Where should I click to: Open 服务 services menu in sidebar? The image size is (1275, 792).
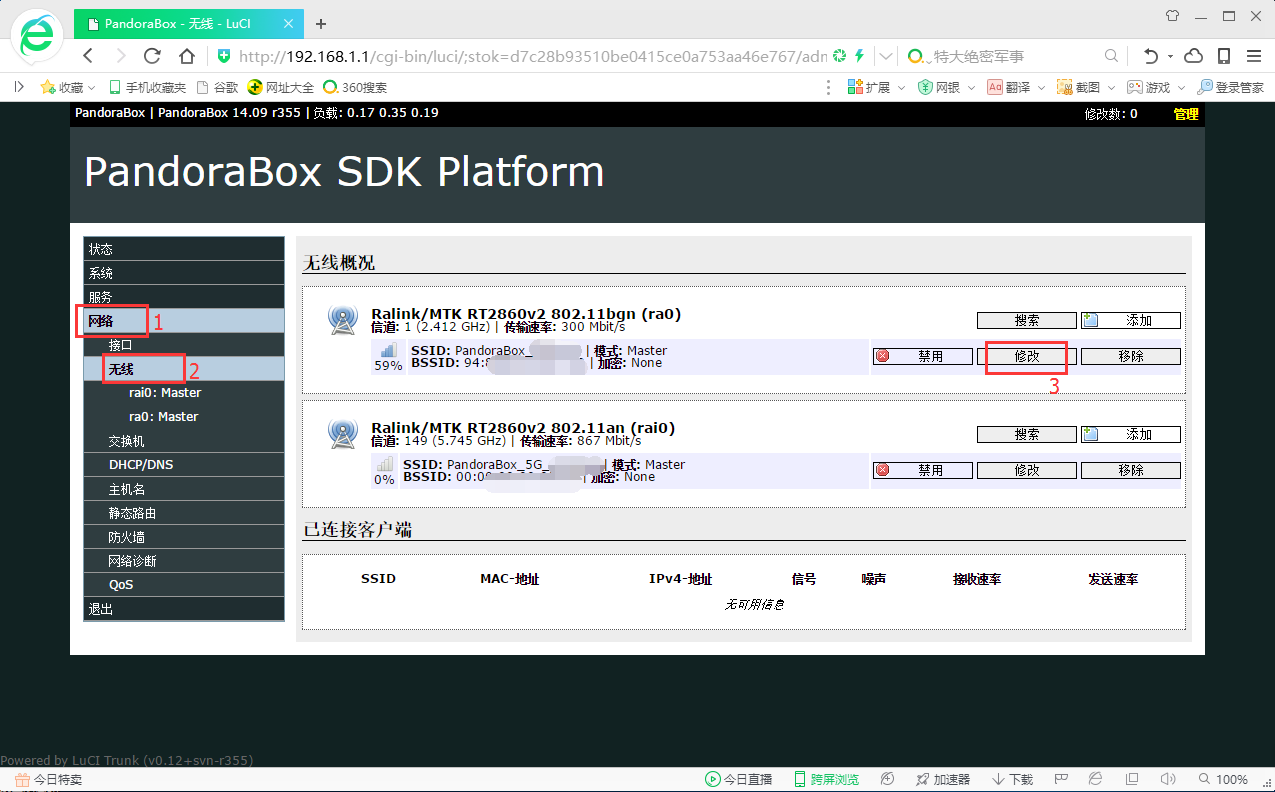click(184, 297)
